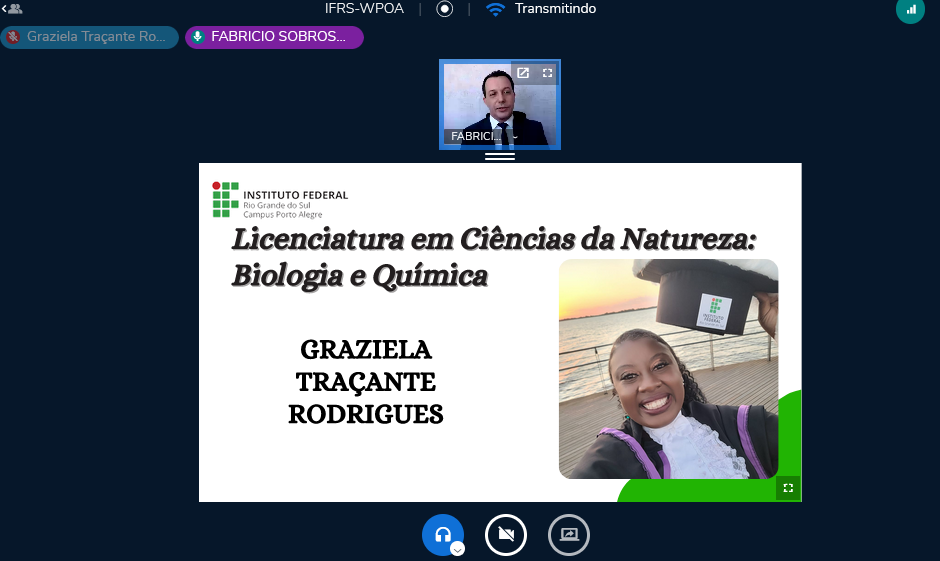Turn on webcam sharing
Image resolution: width=940 pixels, height=561 pixels.
click(506, 535)
